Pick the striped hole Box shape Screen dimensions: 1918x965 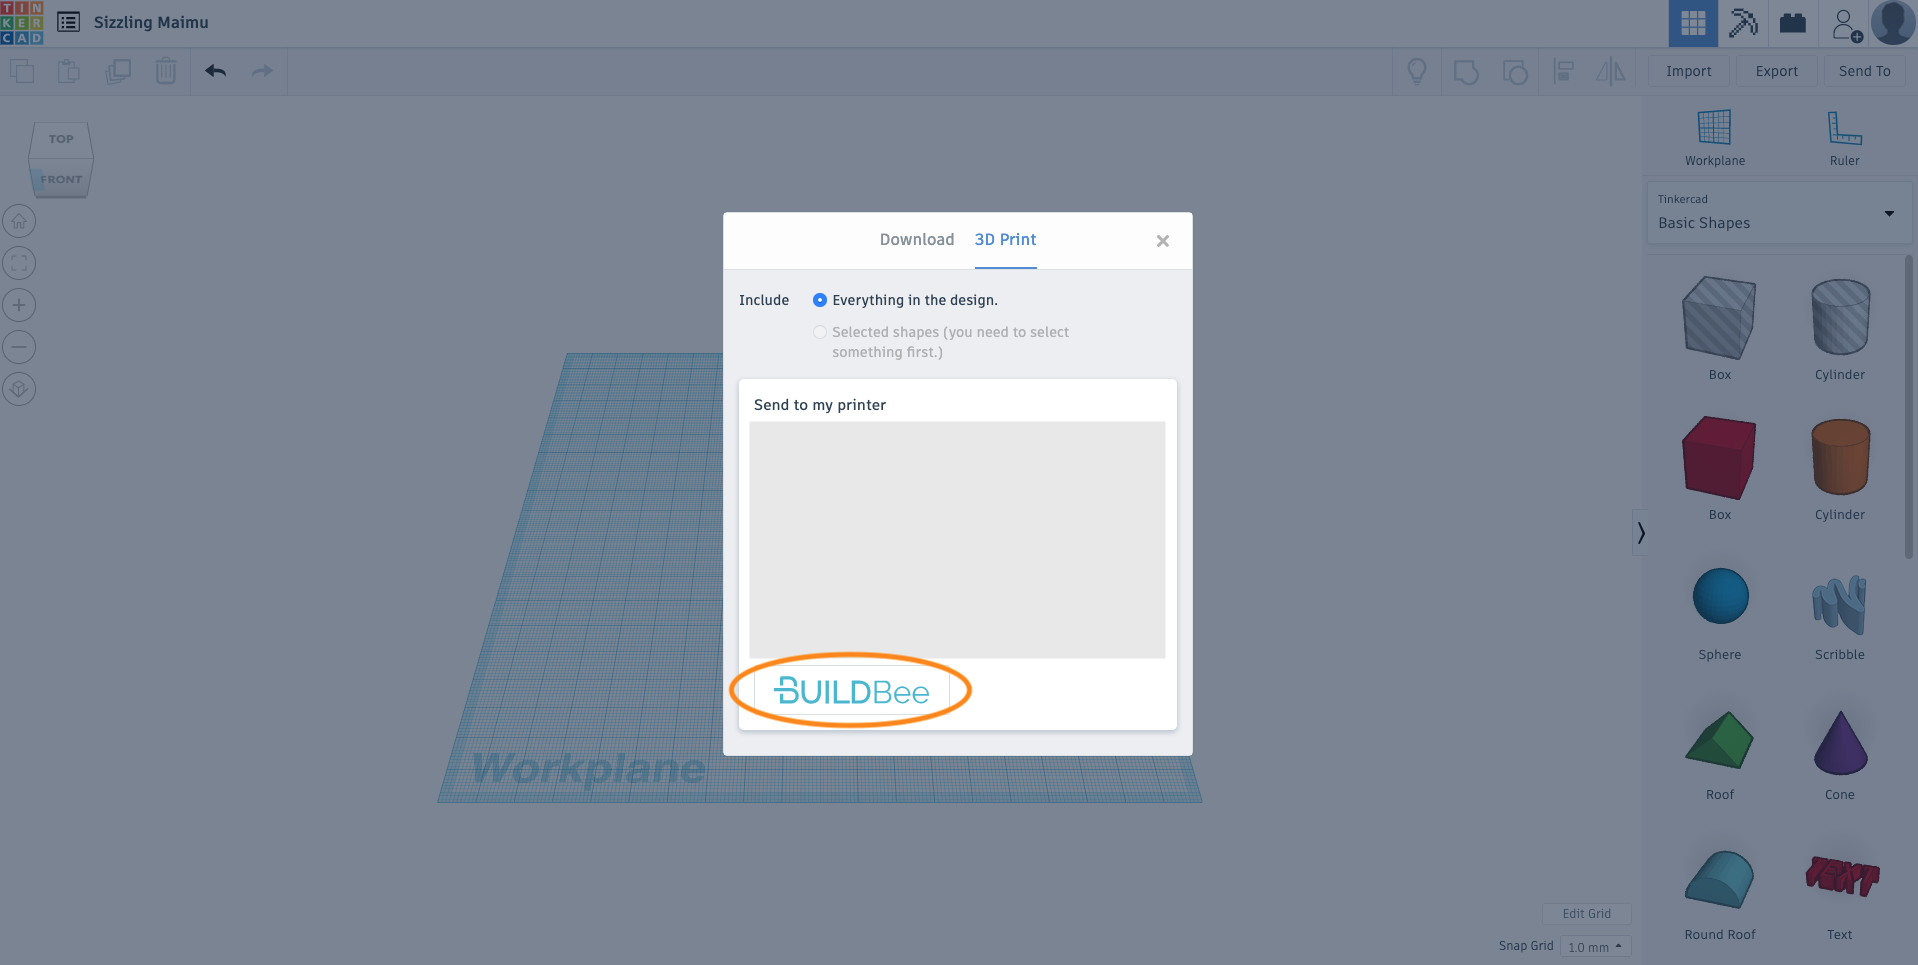point(1719,318)
